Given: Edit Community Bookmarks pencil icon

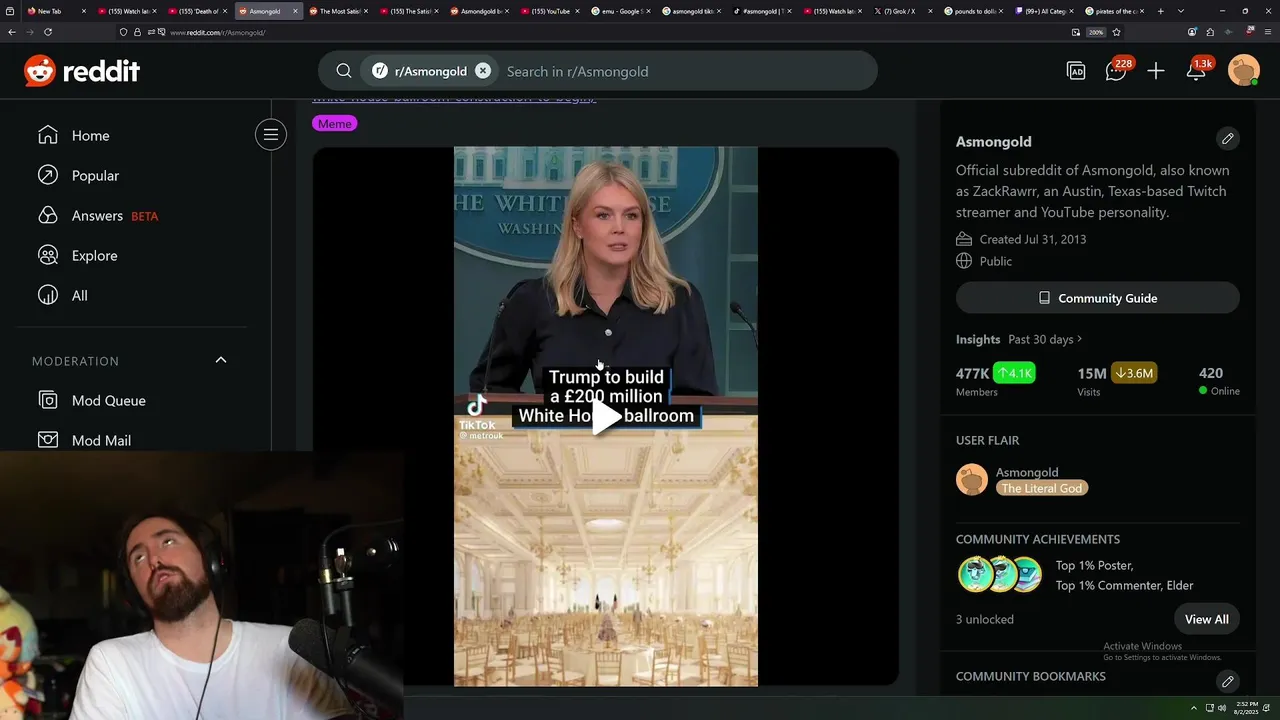Looking at the screenshot, I should (x=1228, y=681).
